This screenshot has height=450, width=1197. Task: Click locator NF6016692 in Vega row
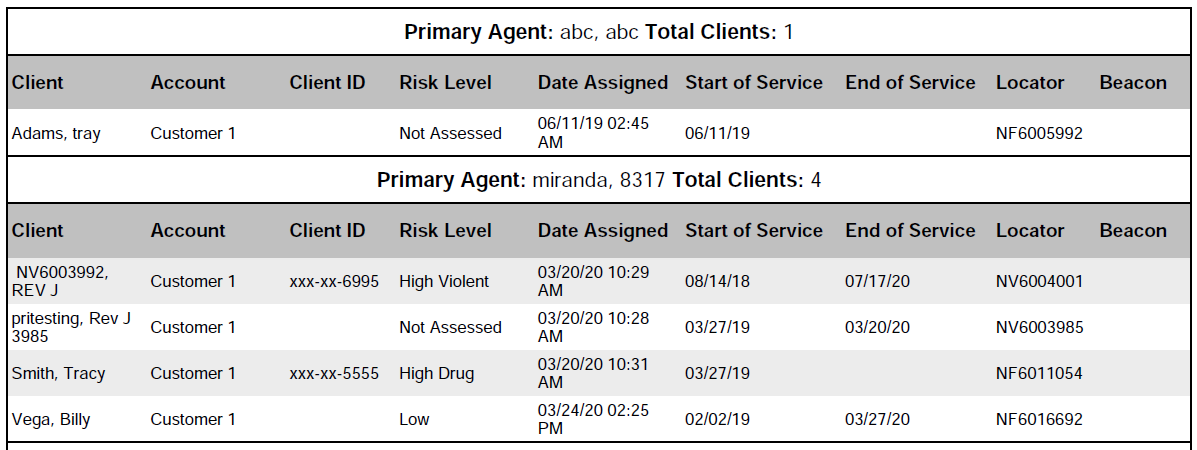1039,420
